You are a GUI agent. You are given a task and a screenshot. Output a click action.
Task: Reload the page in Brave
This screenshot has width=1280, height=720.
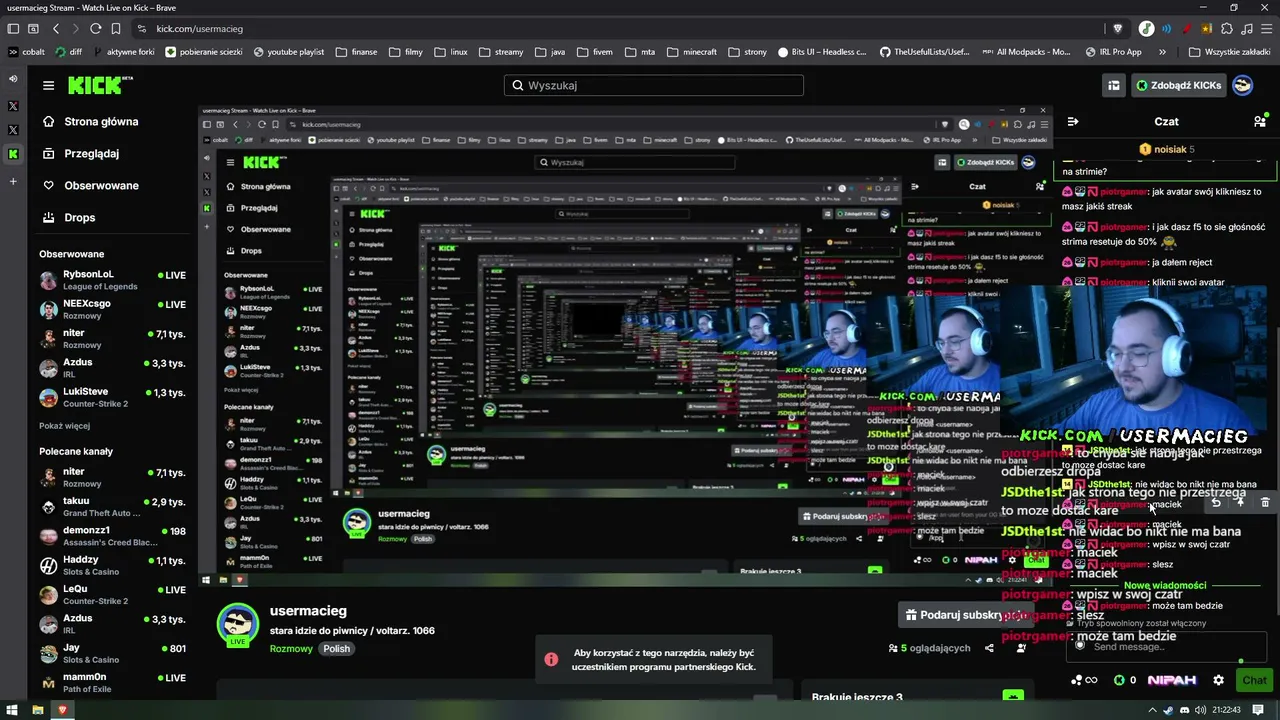coord(96,28)
